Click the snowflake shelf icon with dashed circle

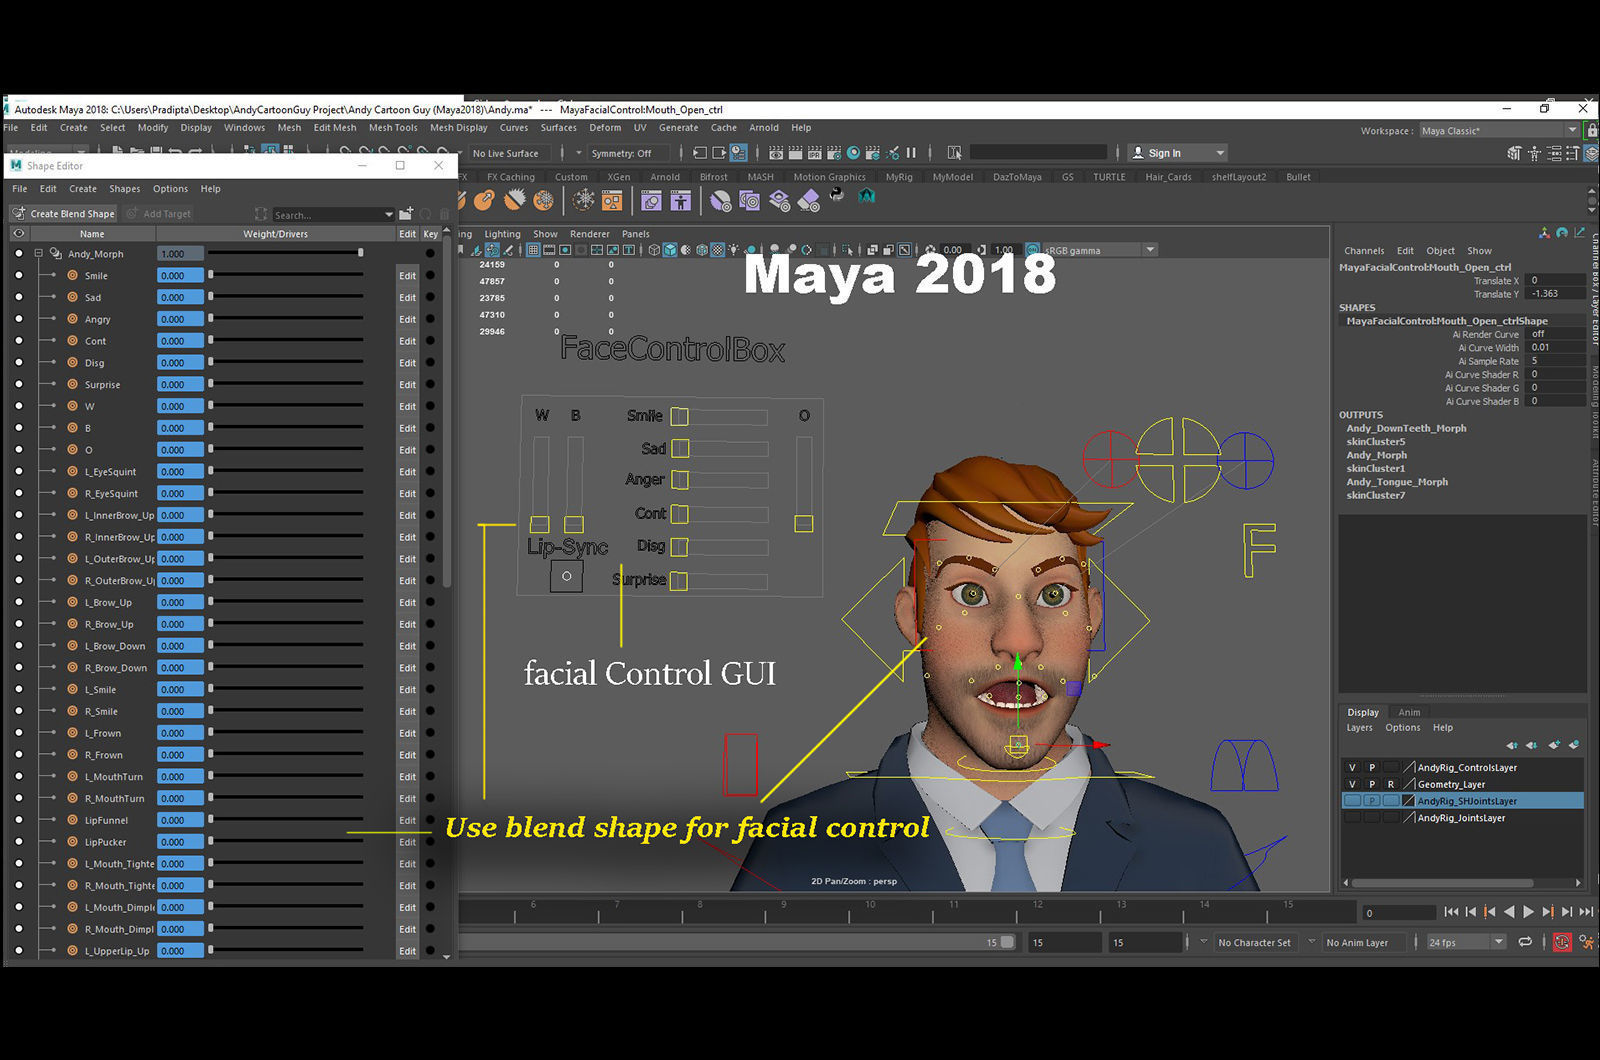[x=583, y=200]
